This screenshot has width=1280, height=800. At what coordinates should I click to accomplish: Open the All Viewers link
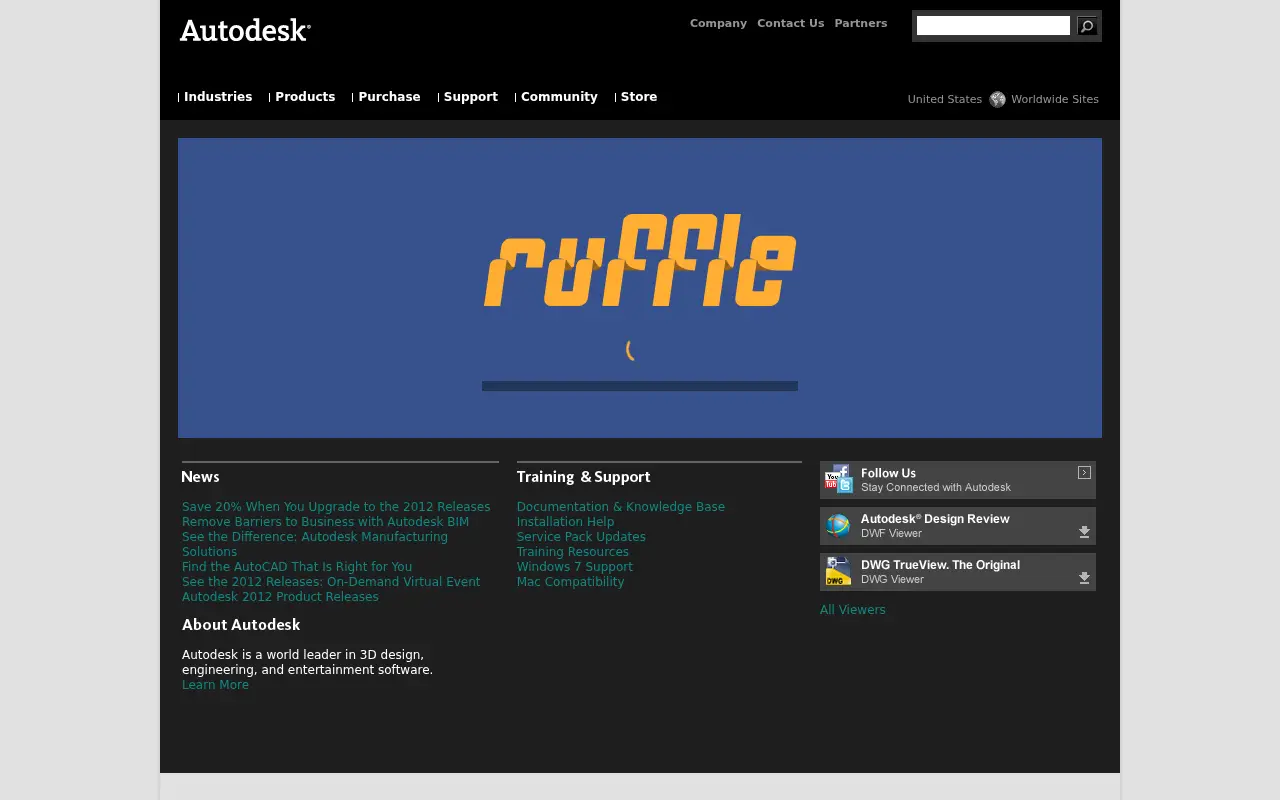[853, 610]
